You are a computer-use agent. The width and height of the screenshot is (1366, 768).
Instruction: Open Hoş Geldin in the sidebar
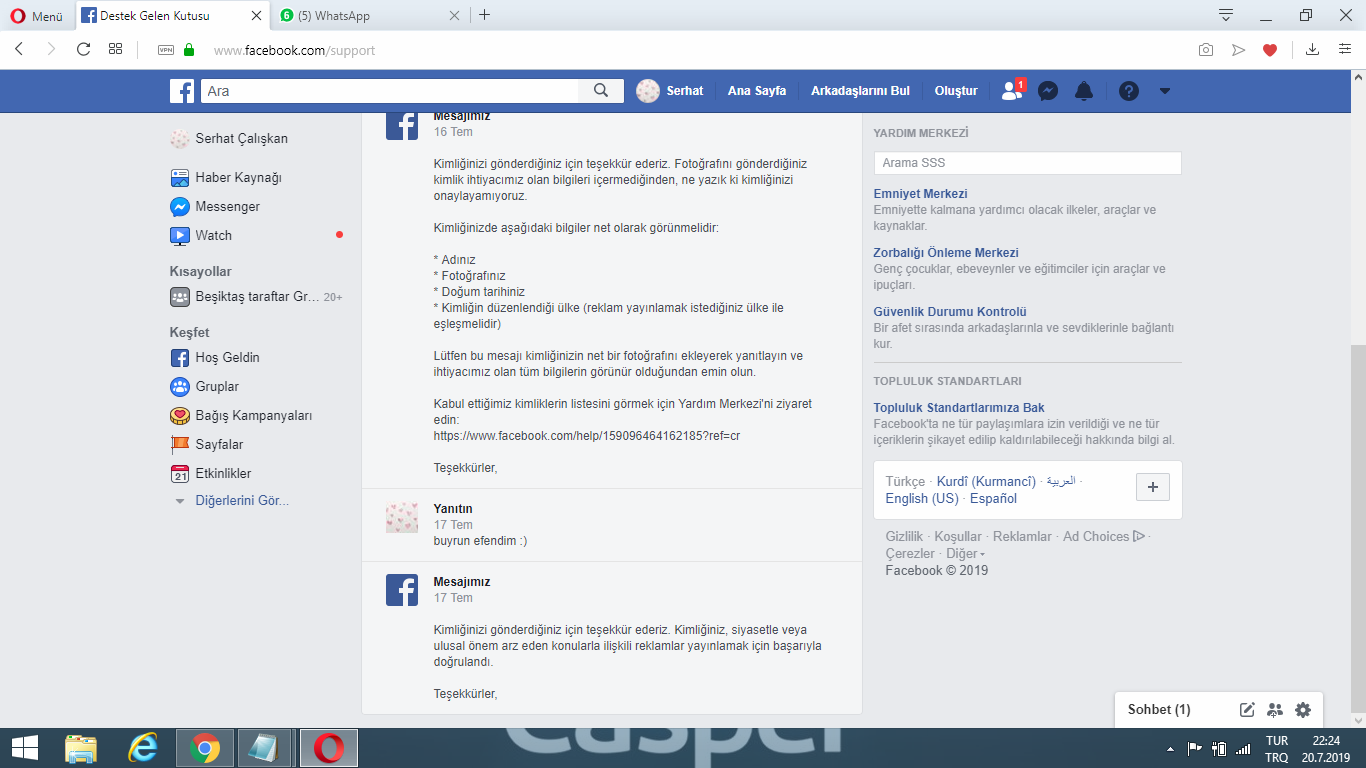coord(215,358)
